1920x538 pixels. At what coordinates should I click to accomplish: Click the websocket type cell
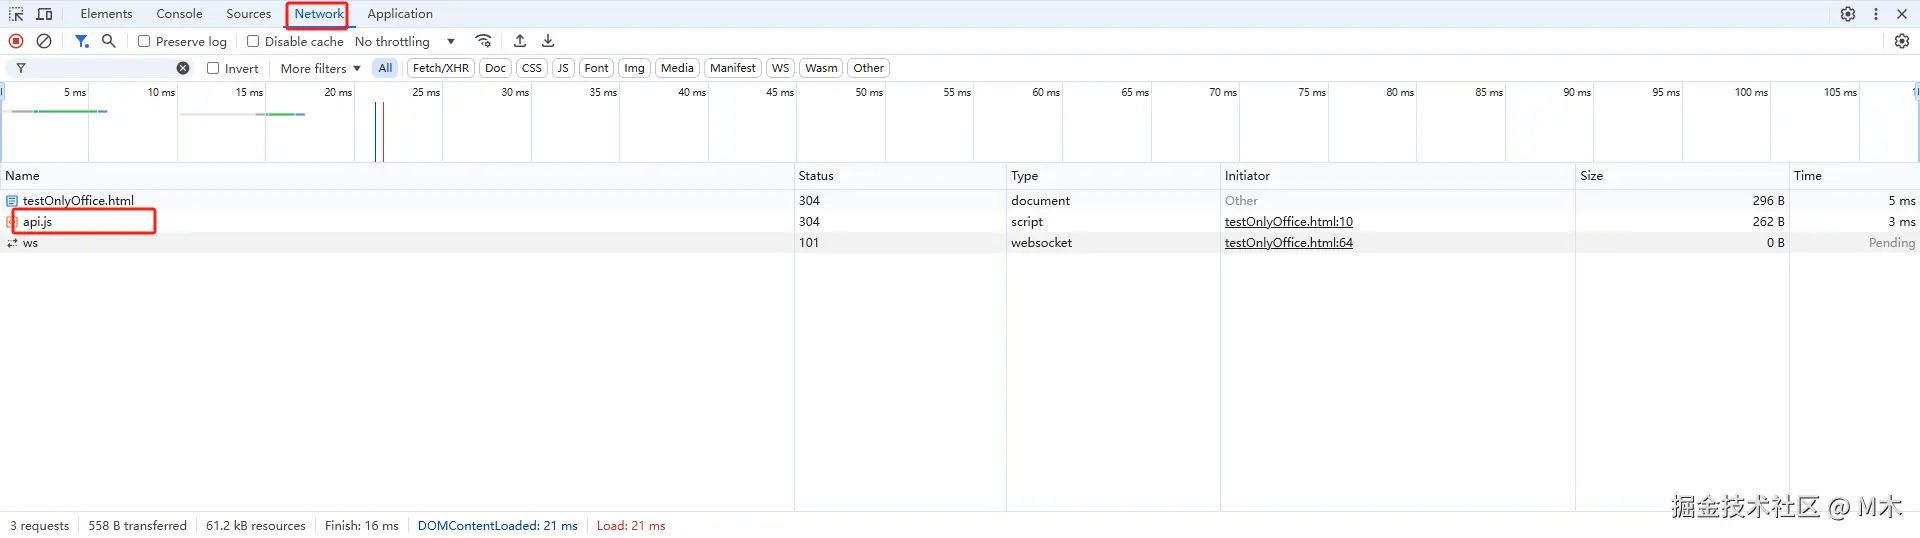pos(1041,243)
